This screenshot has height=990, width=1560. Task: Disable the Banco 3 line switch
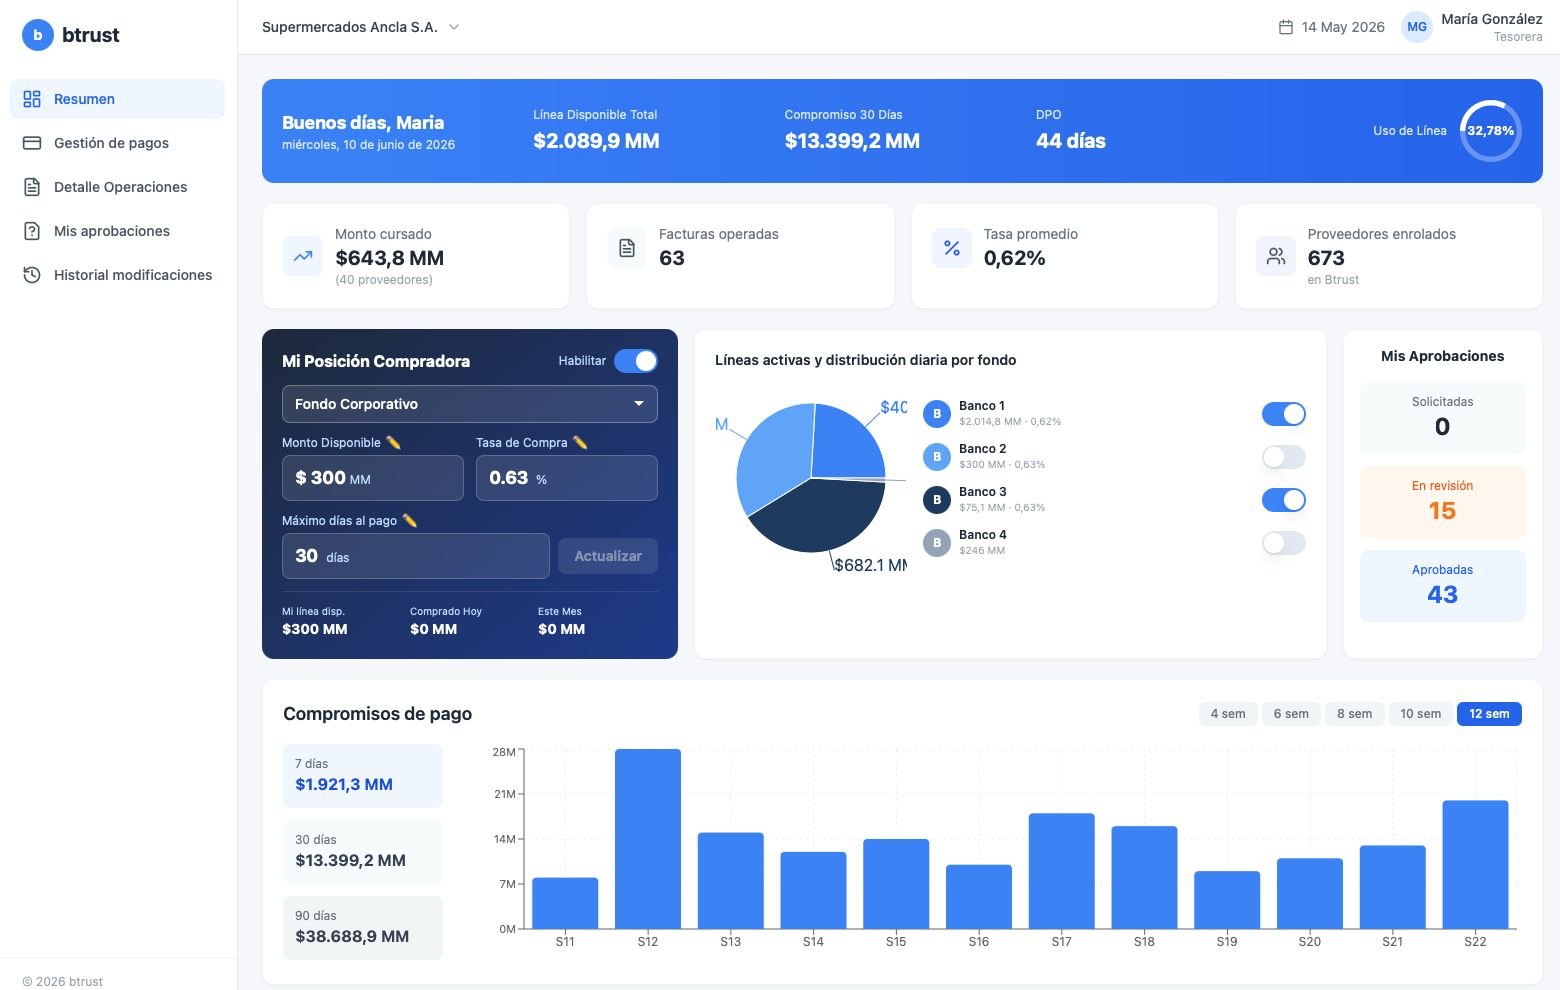click(x=1284, y=500)
